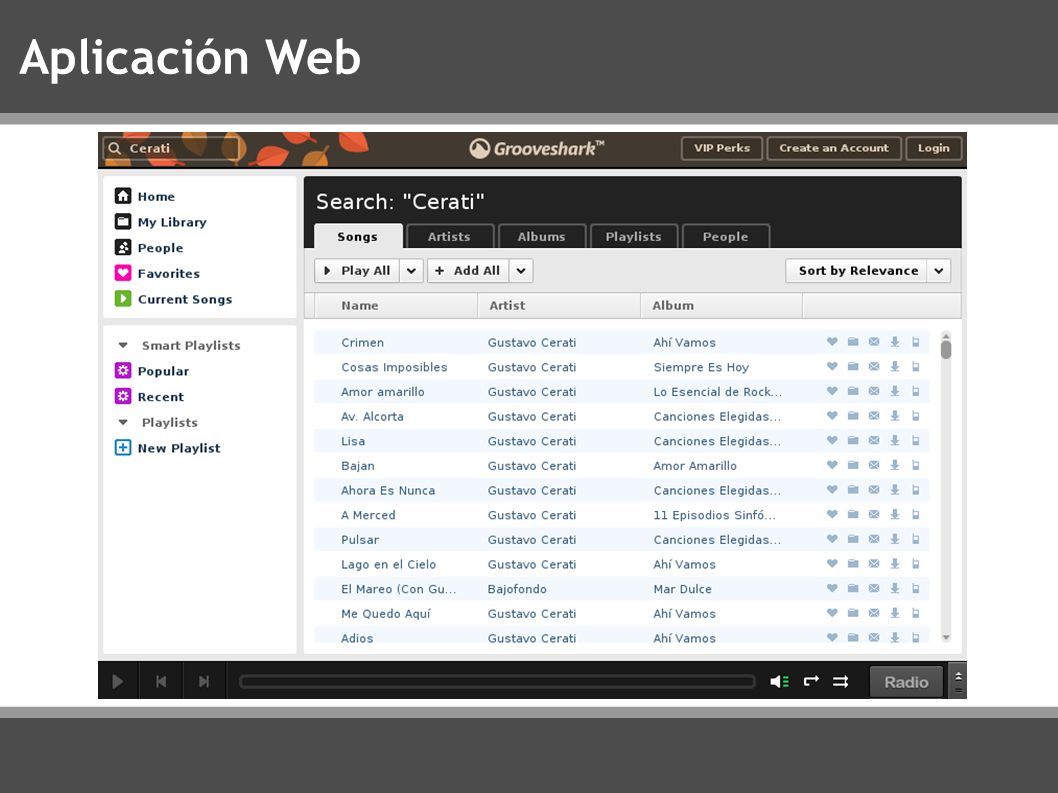Switch to the People tab
Image resolution: width=1058 pixels, height=793 pixels.
(x=725, y=237)
